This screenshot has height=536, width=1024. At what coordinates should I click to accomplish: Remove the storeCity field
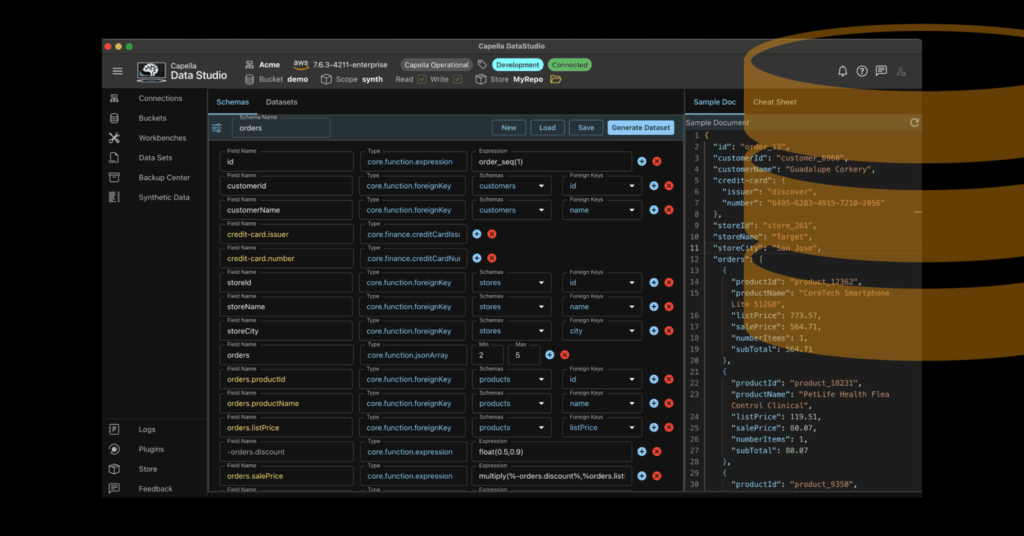pyautogui.click(x=669, y=330)
